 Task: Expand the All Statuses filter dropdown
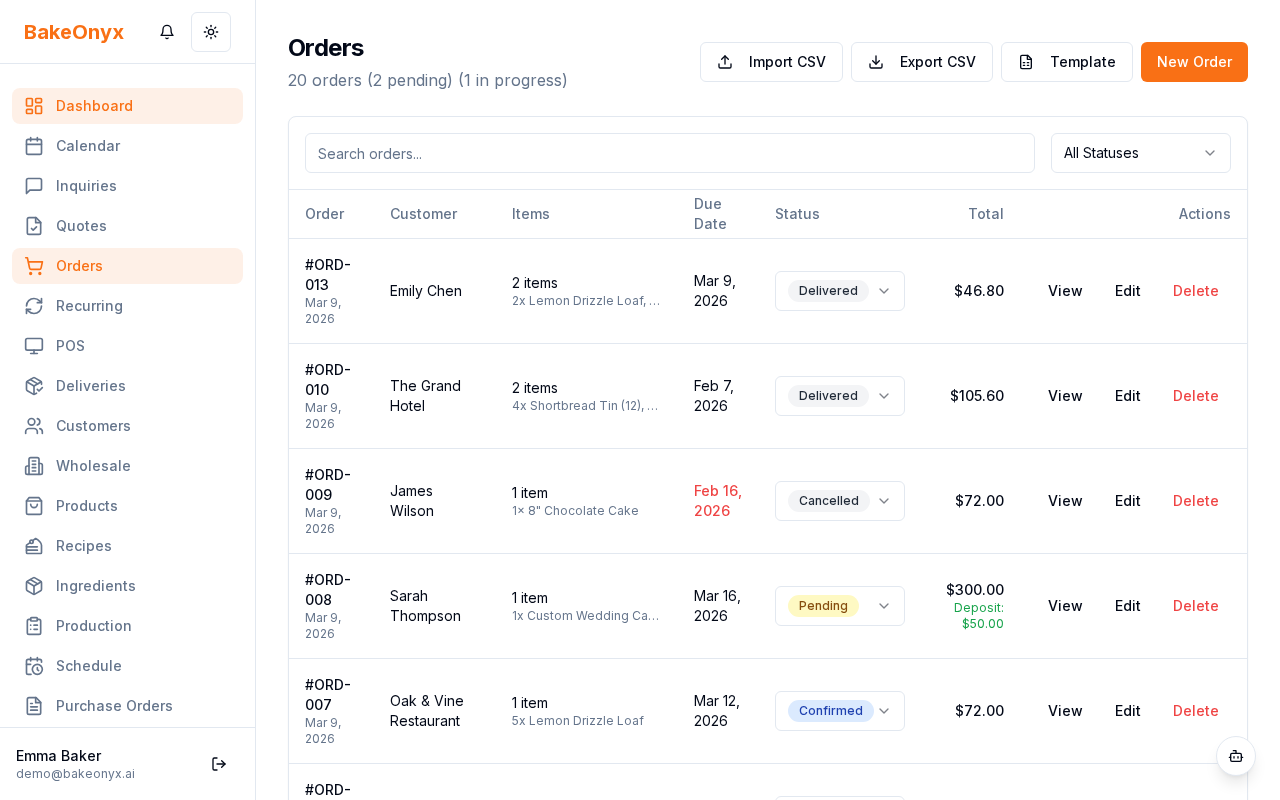click(x=1140, y=153)
